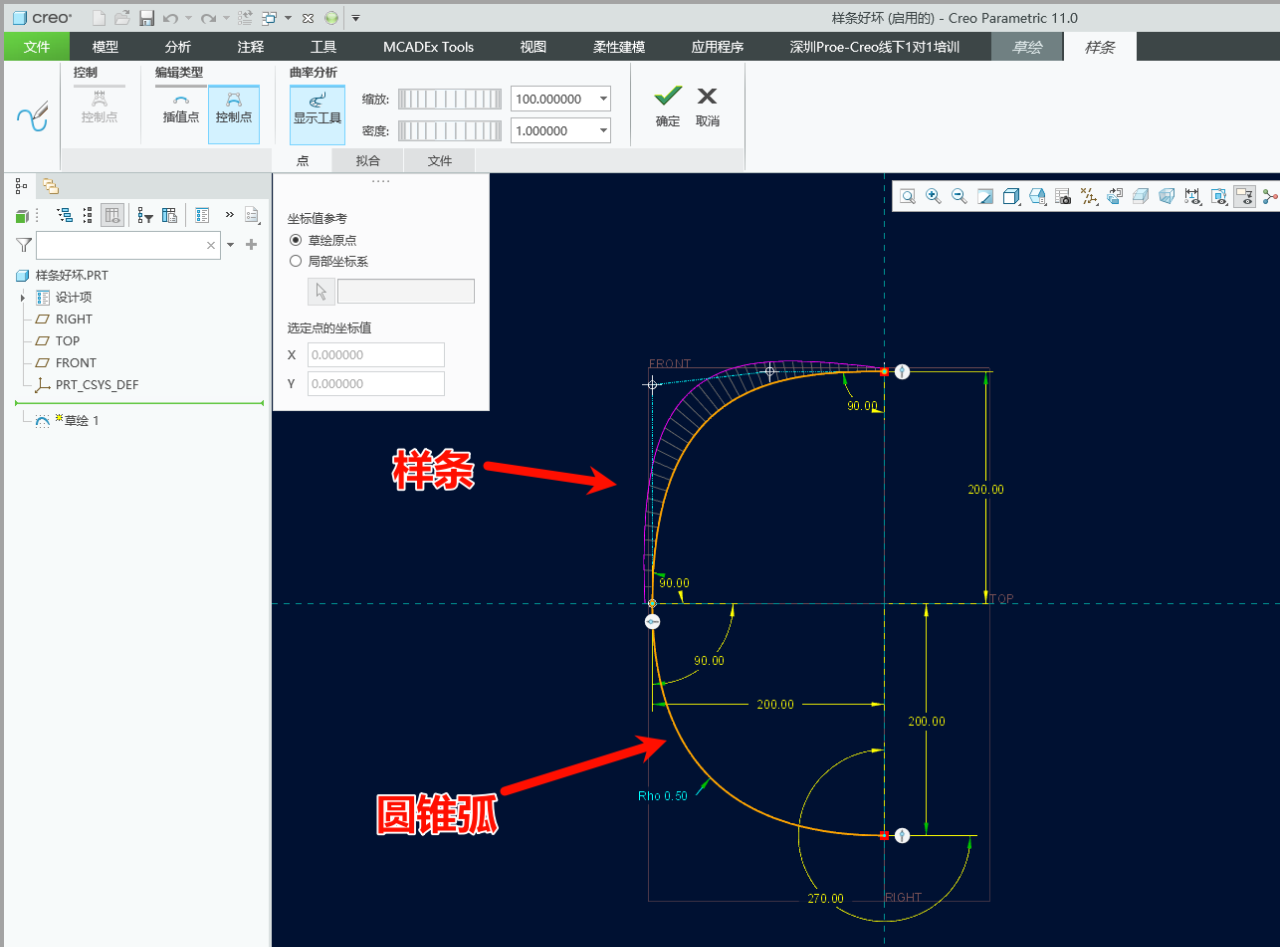Toggle the 控制点 edit type button

click(234, 108)
